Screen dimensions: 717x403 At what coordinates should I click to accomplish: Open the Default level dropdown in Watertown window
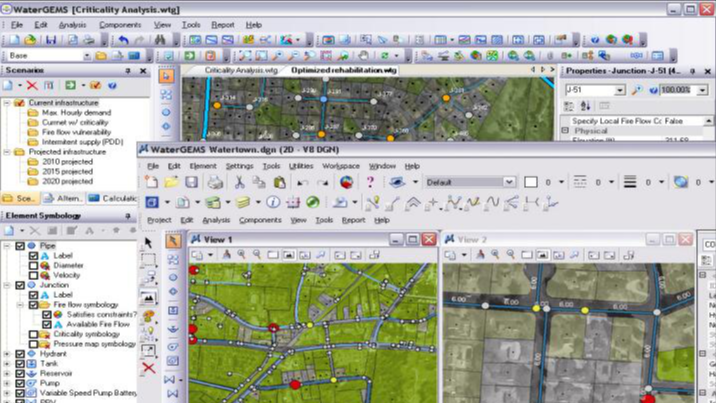click(509, 182)
